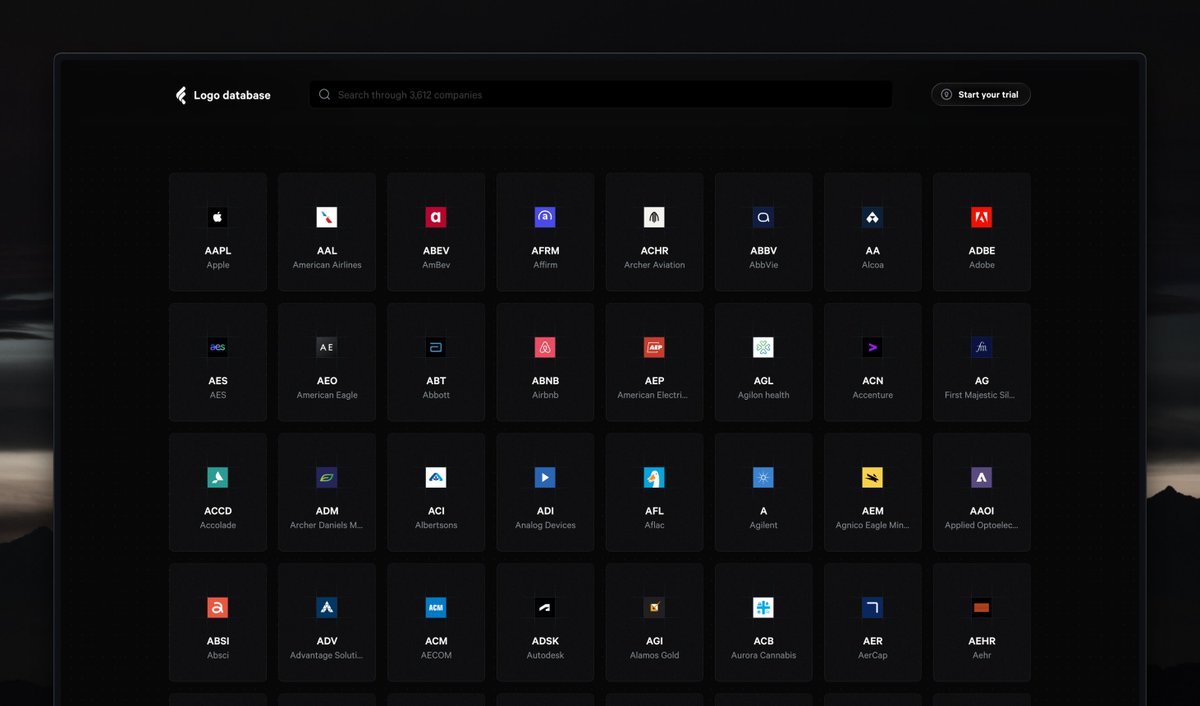Click the Absci logo icon

pyautogui.click(x=218, y=607)
